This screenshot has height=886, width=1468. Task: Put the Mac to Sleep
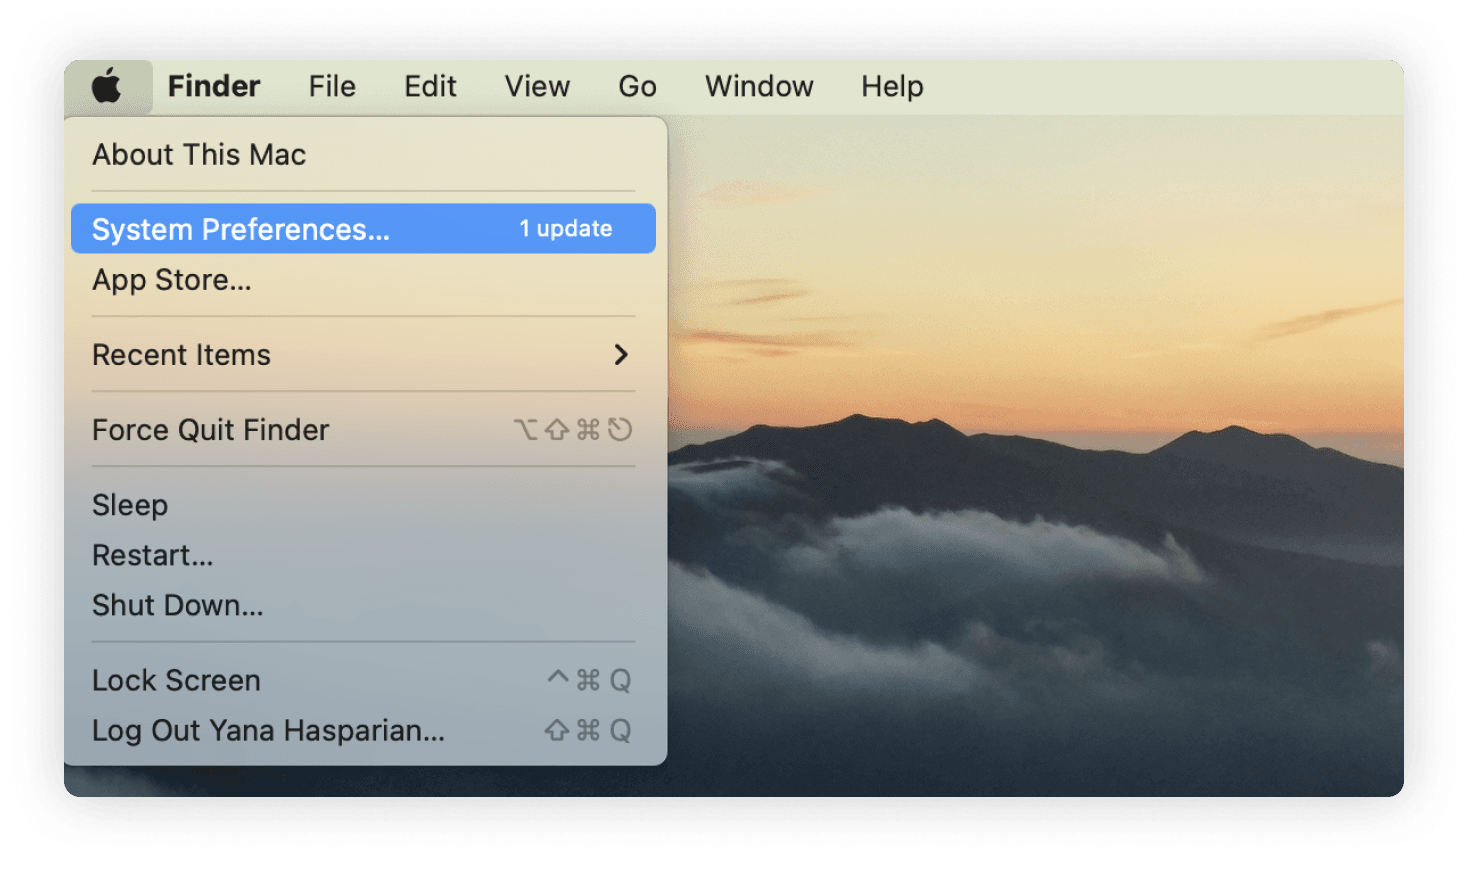click(130, 505)
